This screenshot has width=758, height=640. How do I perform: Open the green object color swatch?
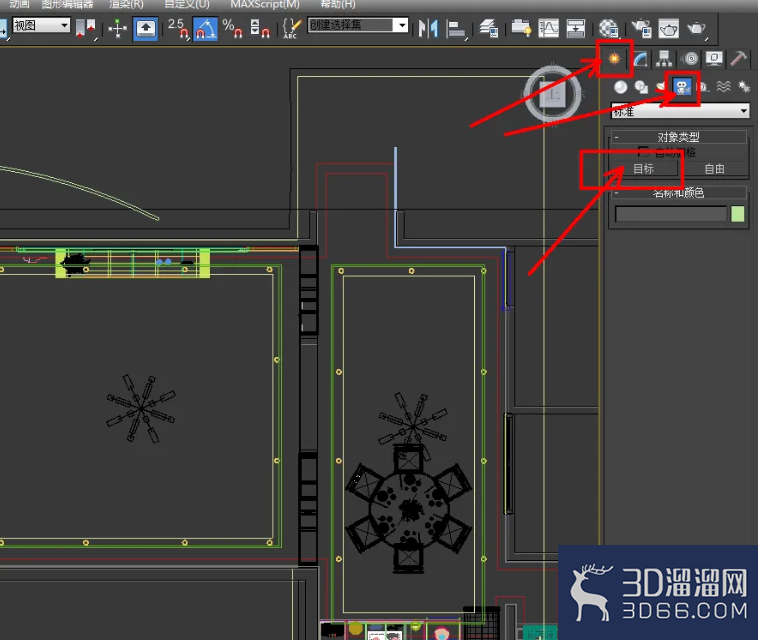(738, 214)
